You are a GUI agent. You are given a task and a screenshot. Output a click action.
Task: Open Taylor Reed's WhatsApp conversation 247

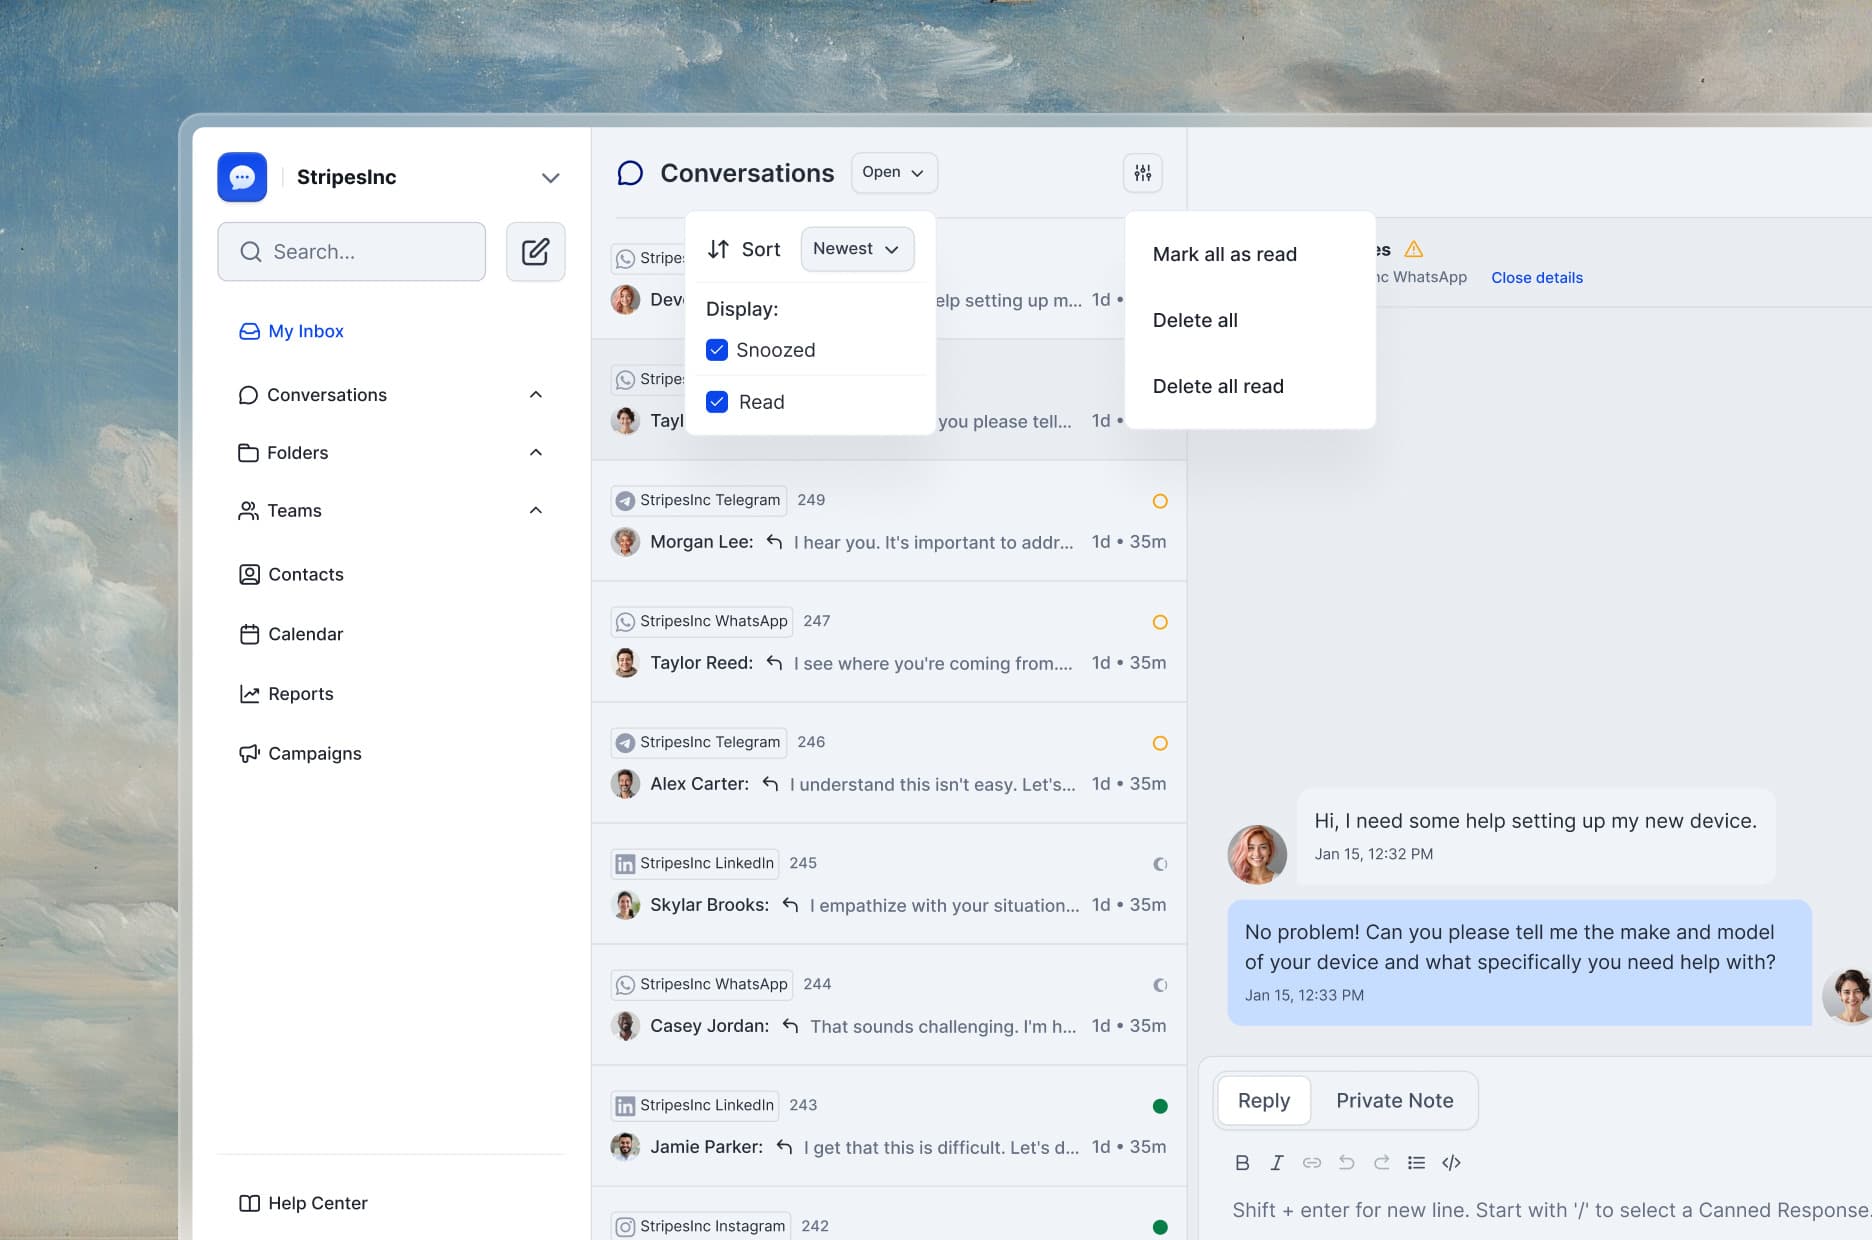coord(889,642)
